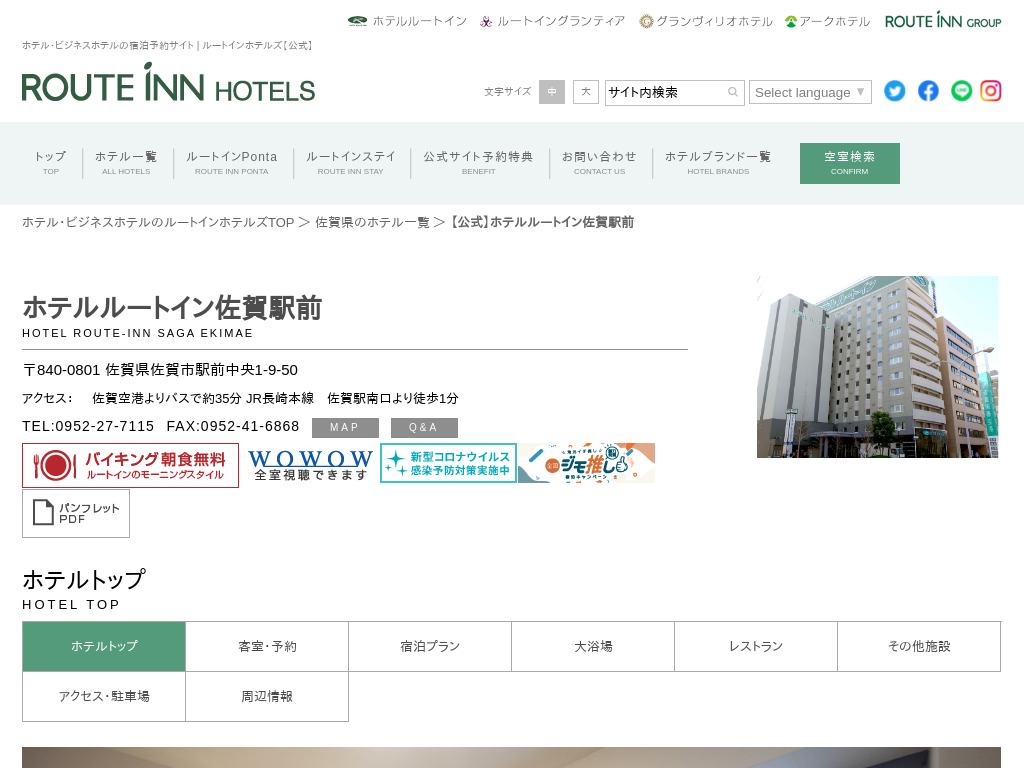Open 公式サイト予約特典 BENEFIT menu

pyautogui.click(x=479, y=163)
